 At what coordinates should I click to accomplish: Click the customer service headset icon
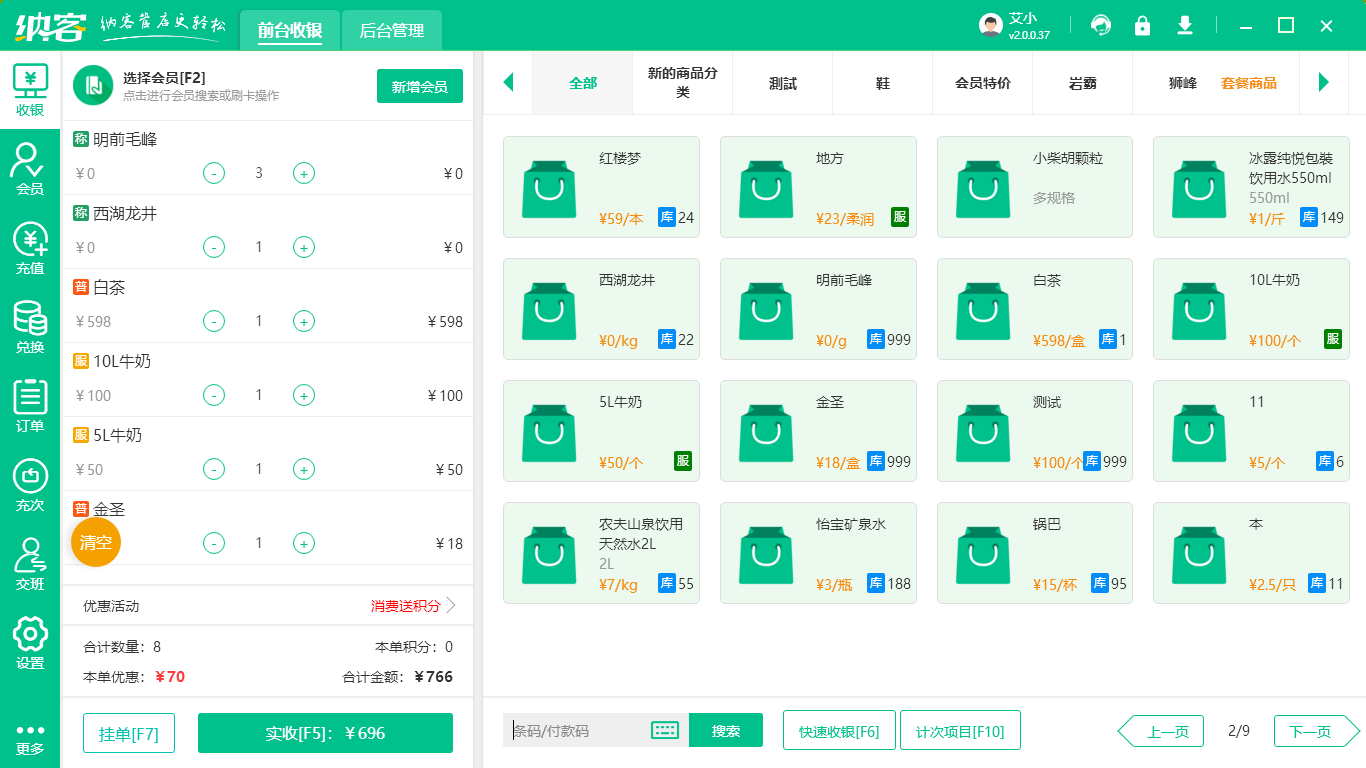point(1101,25)
